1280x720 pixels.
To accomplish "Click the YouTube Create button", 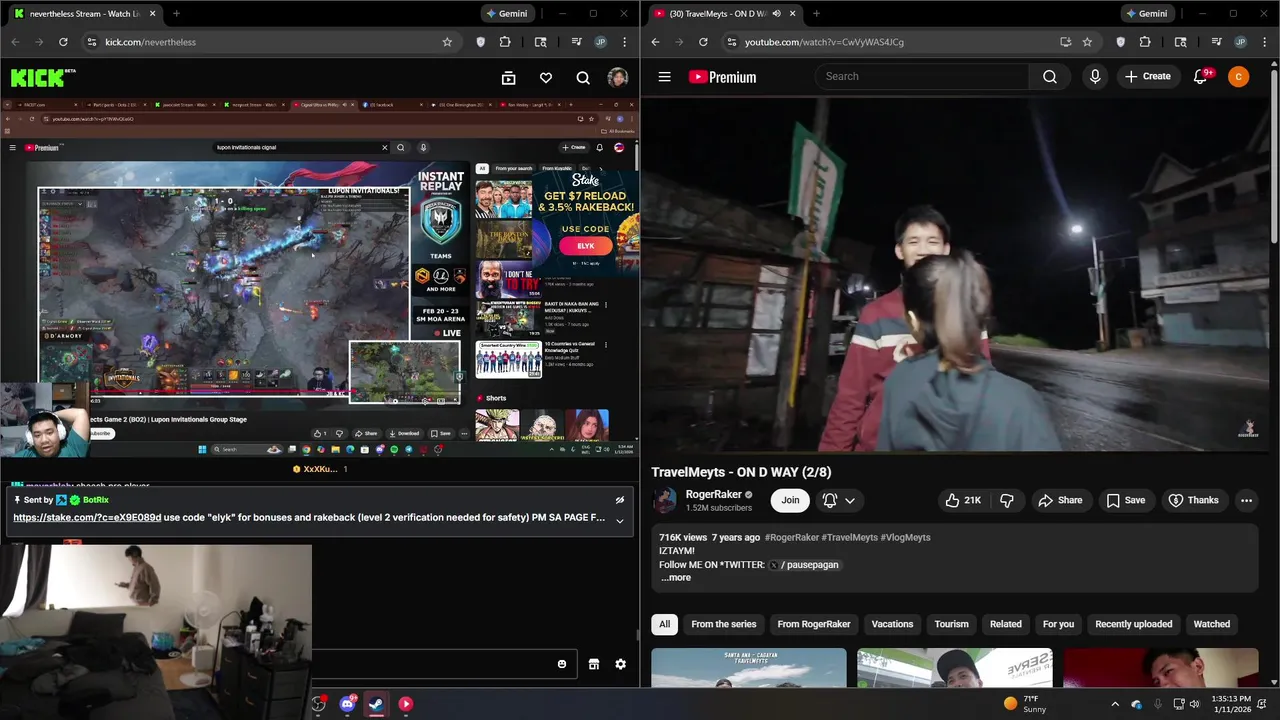I will tap(1147, 76).
